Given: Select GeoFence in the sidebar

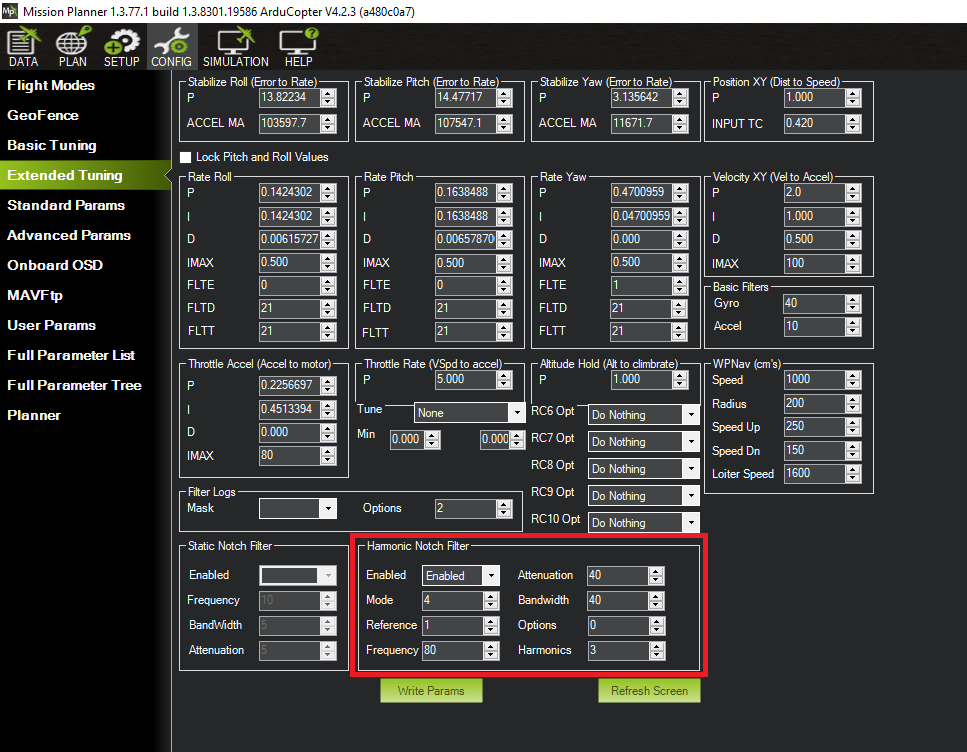Looking at the screenshot, I should [43, 115].
